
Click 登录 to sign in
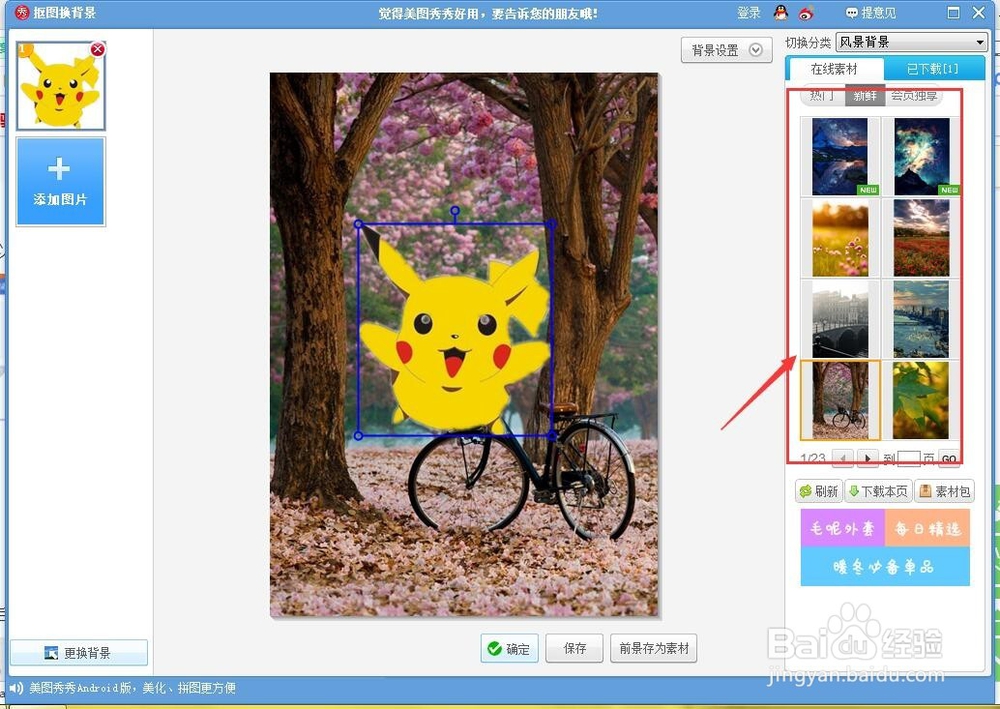(x=749, y=13)
